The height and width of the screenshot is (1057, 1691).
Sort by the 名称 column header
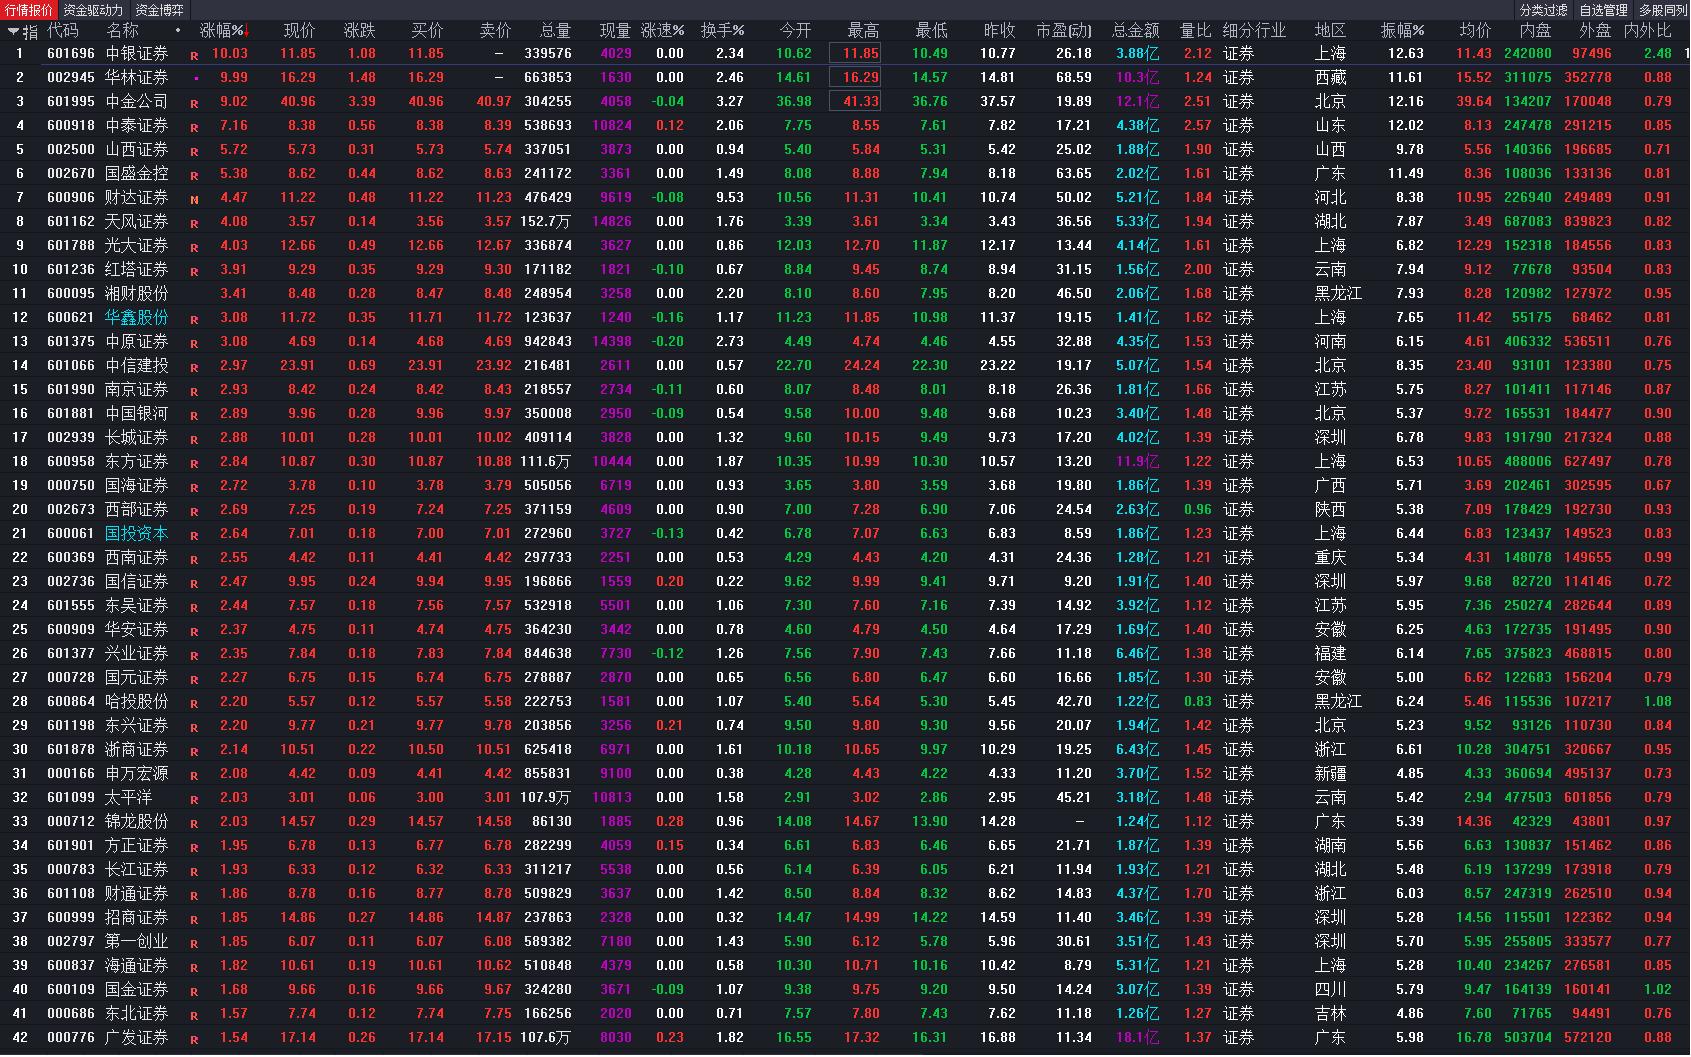(122, 31)
